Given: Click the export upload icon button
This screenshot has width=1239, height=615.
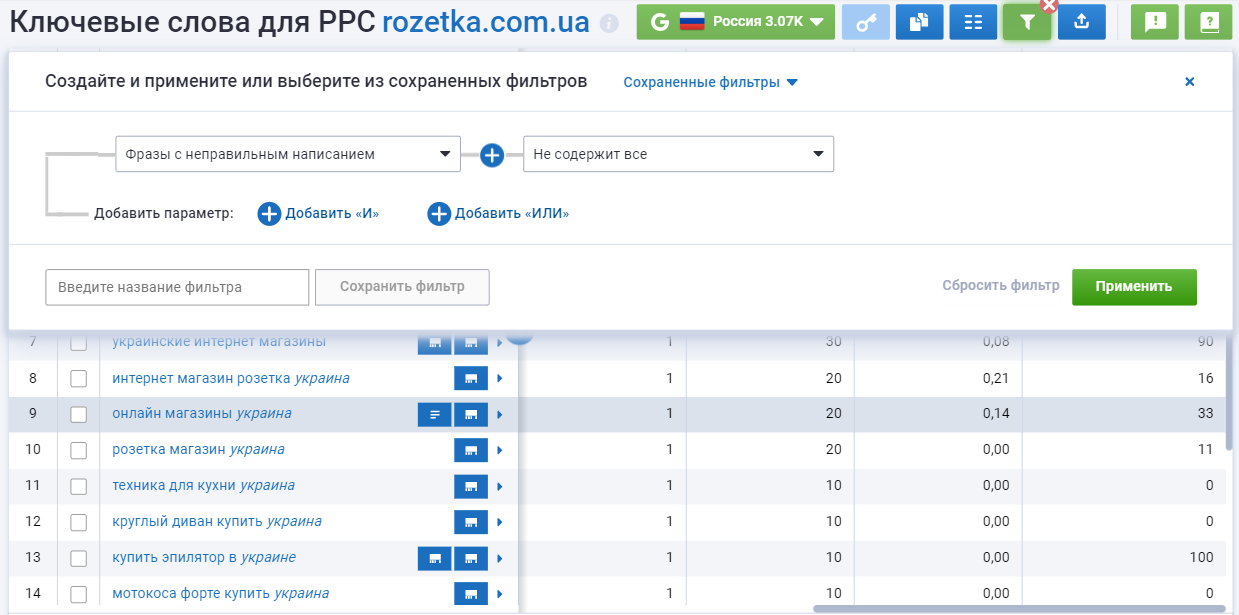Looking at the screenshot, I should (1081, 22).
